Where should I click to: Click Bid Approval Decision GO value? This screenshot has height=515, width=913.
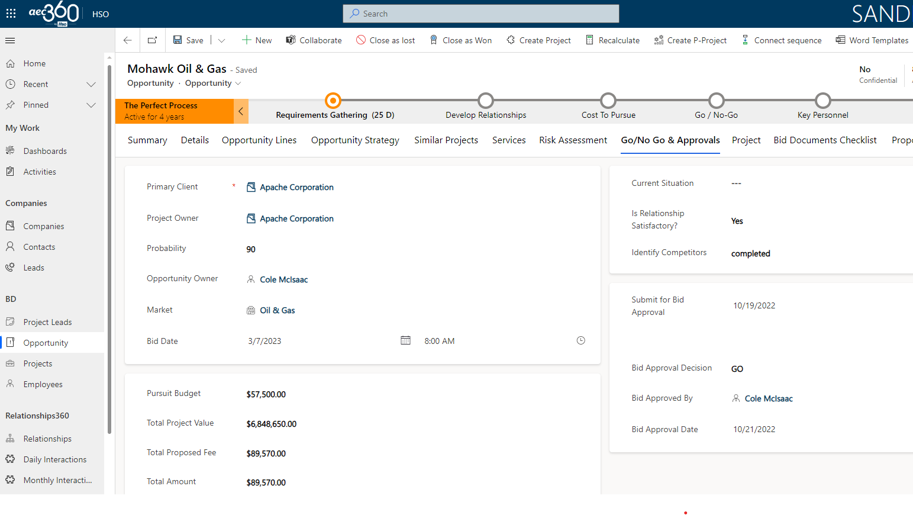click(x=737, y=369)
